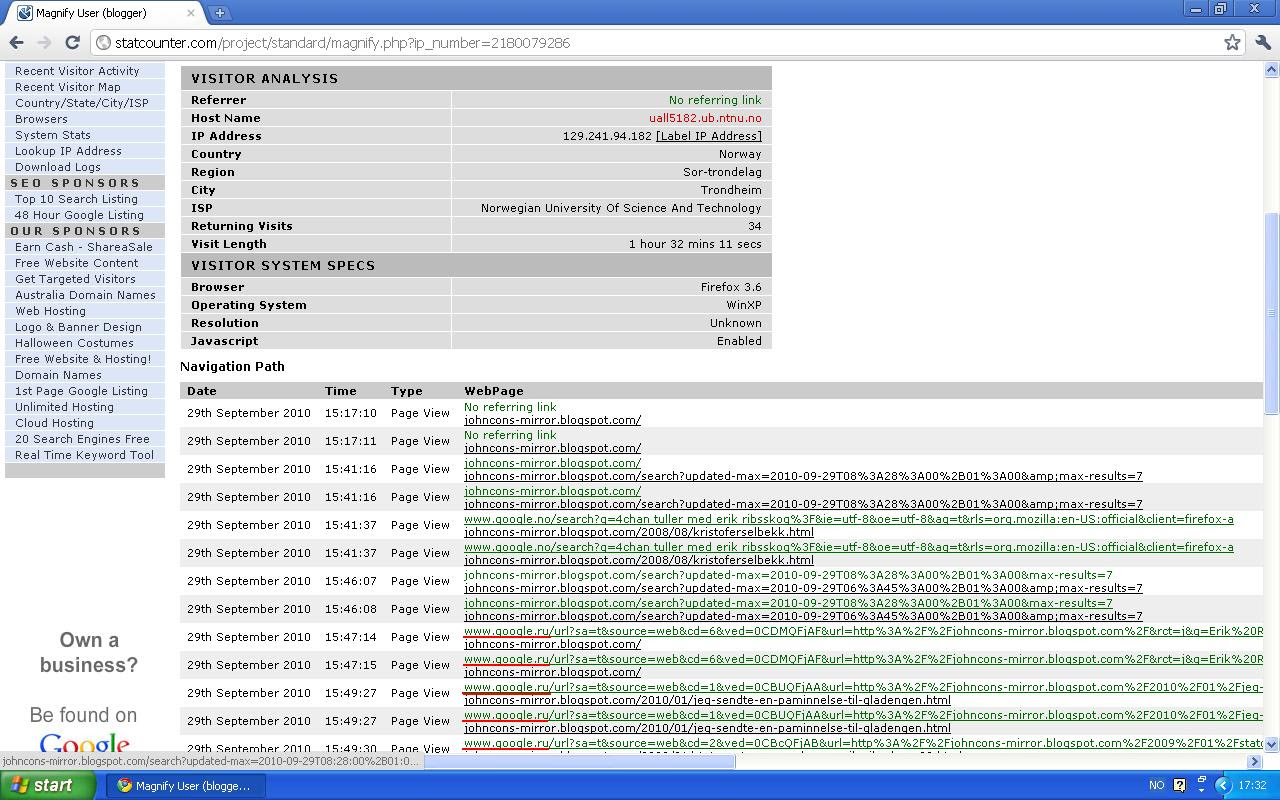
Task: Open google.ru referrer link at 15:47:14
Action: pyautogui.click(x=863, y=631)
